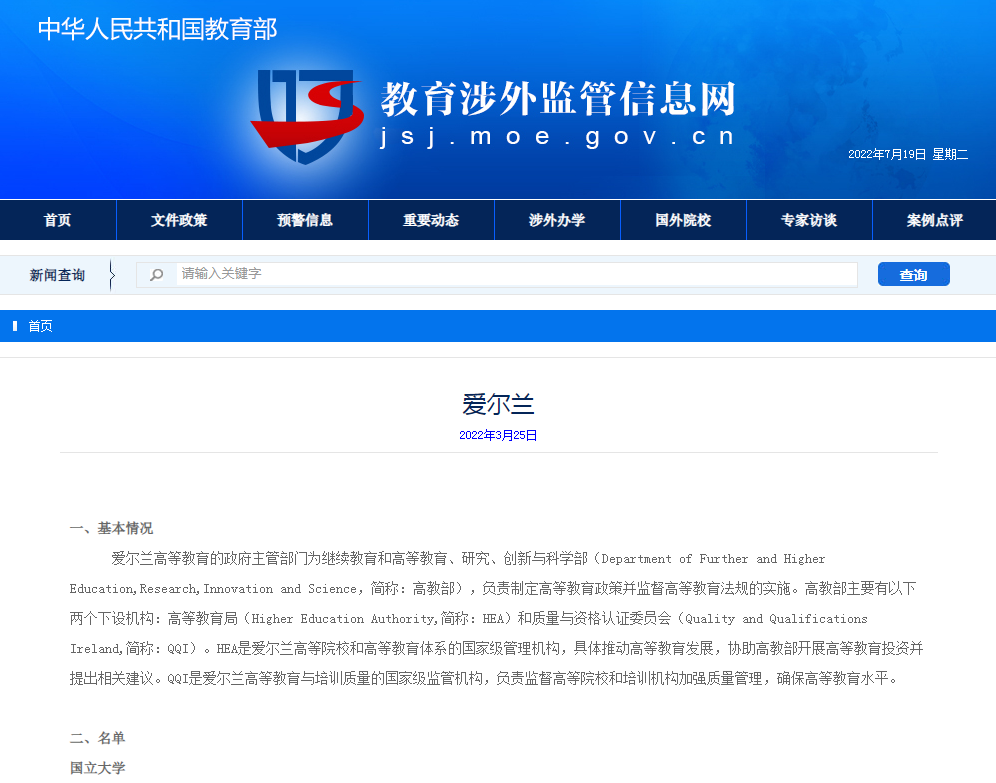The height and width of the screenshot is (783, 996).
Task: Click the 教育涉外监管信息网 site title
Action: pos(558,98)
